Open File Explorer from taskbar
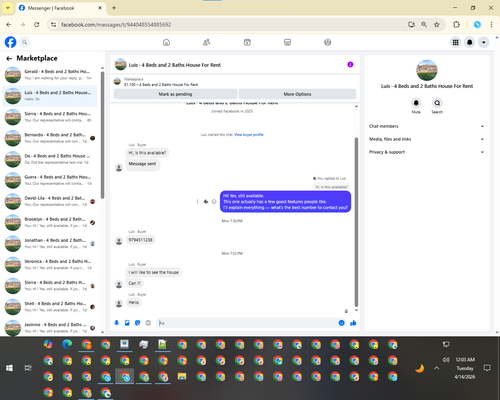Screen dimensions: 500x400 click(182, 376)
